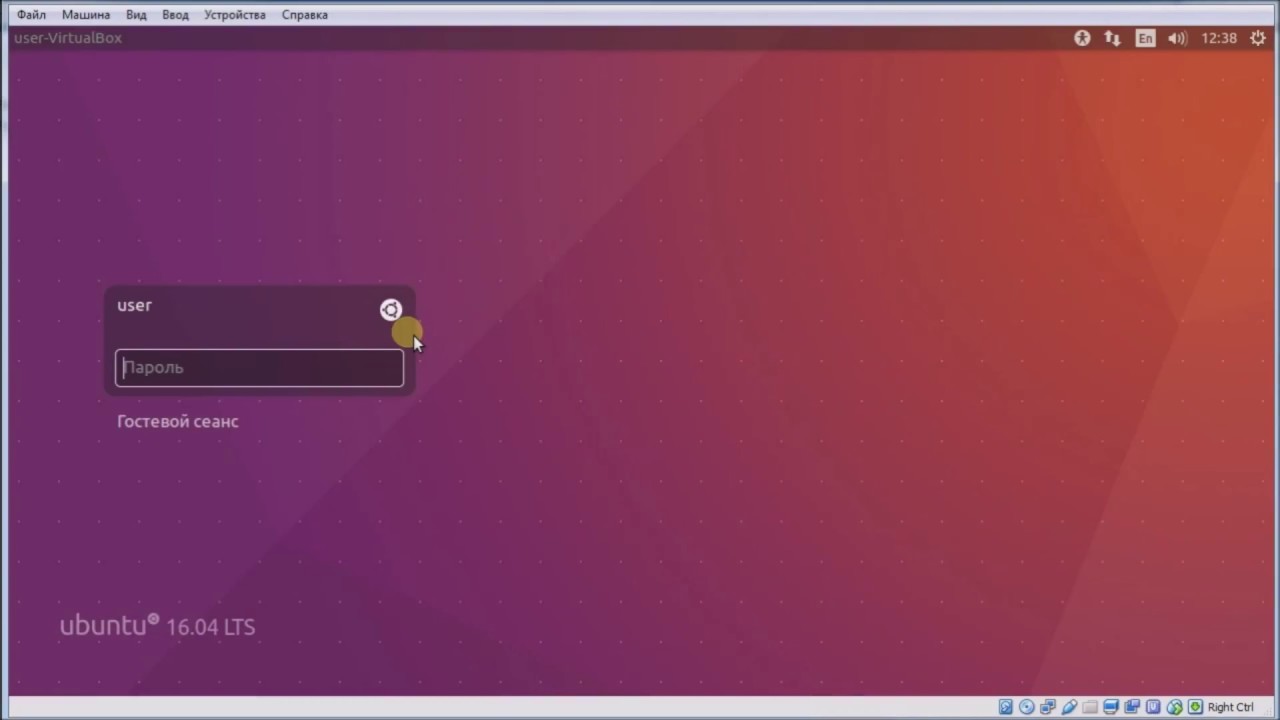Viewport: 1280px width, 720px height.
Task: Click the network adapters status icon
Action: (1048, 707)
